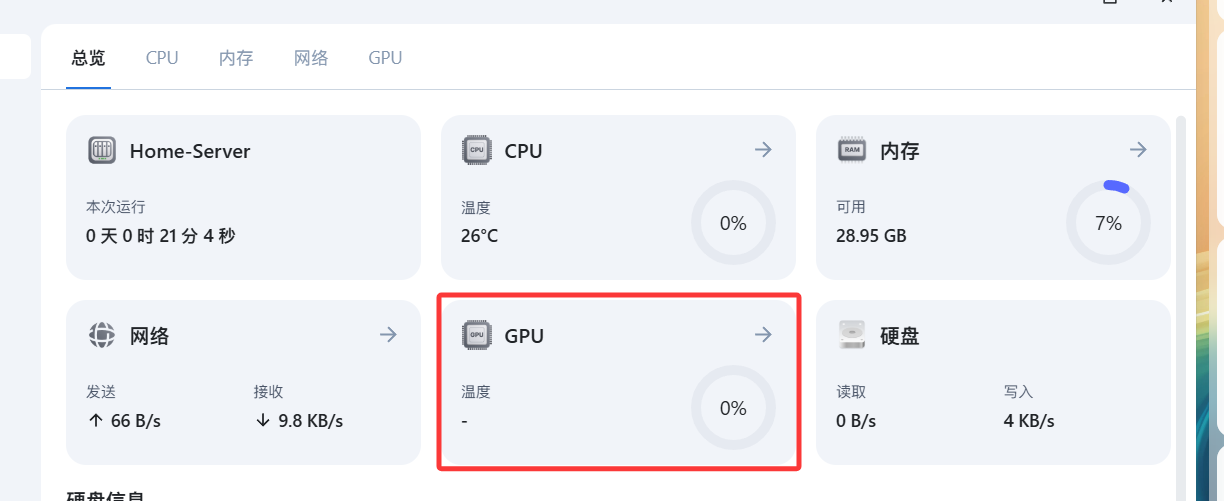Click the network globe icon
This screenshot has width=1224, height=501.
(102, 335)
